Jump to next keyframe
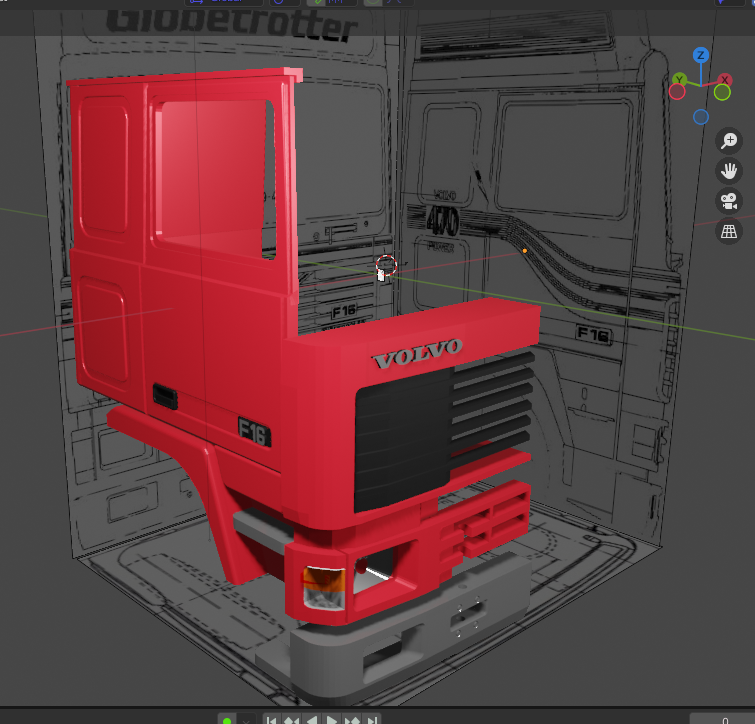 (352, 720)
